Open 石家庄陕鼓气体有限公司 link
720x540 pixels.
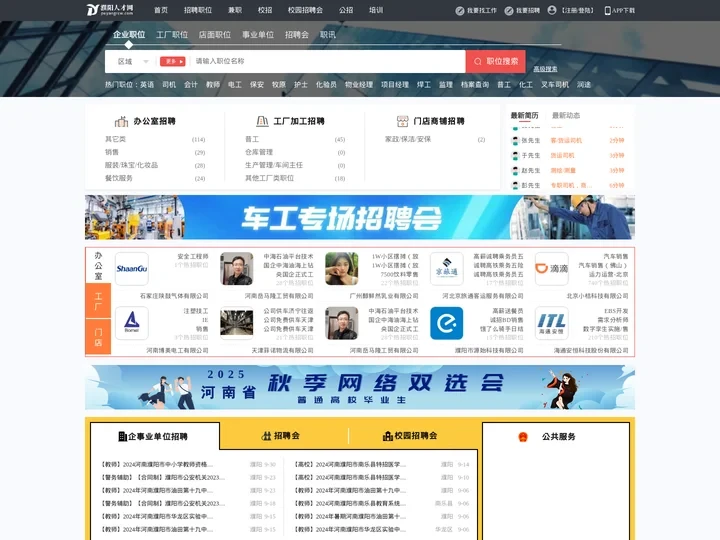pyautogui.click(x=174, y=296)
